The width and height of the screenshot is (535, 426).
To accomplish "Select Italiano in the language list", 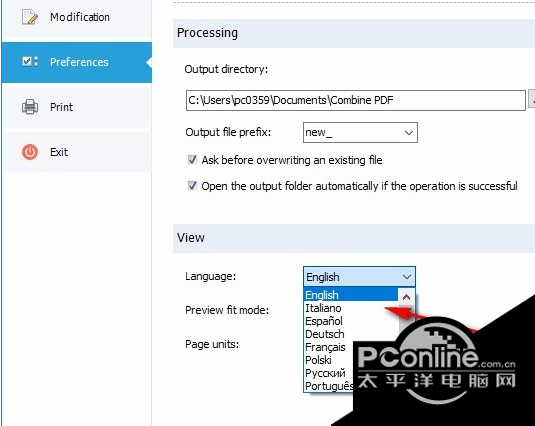I will coord(351,308).
